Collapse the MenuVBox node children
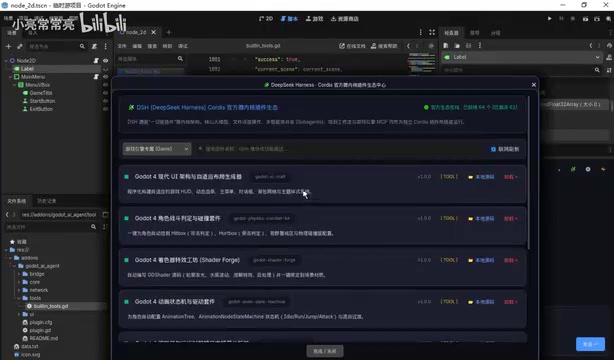 point(15,85)
